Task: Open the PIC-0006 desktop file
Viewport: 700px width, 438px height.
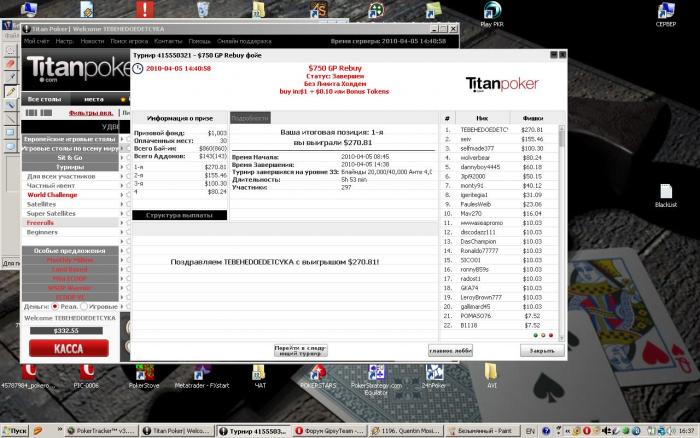Action: 86,376
